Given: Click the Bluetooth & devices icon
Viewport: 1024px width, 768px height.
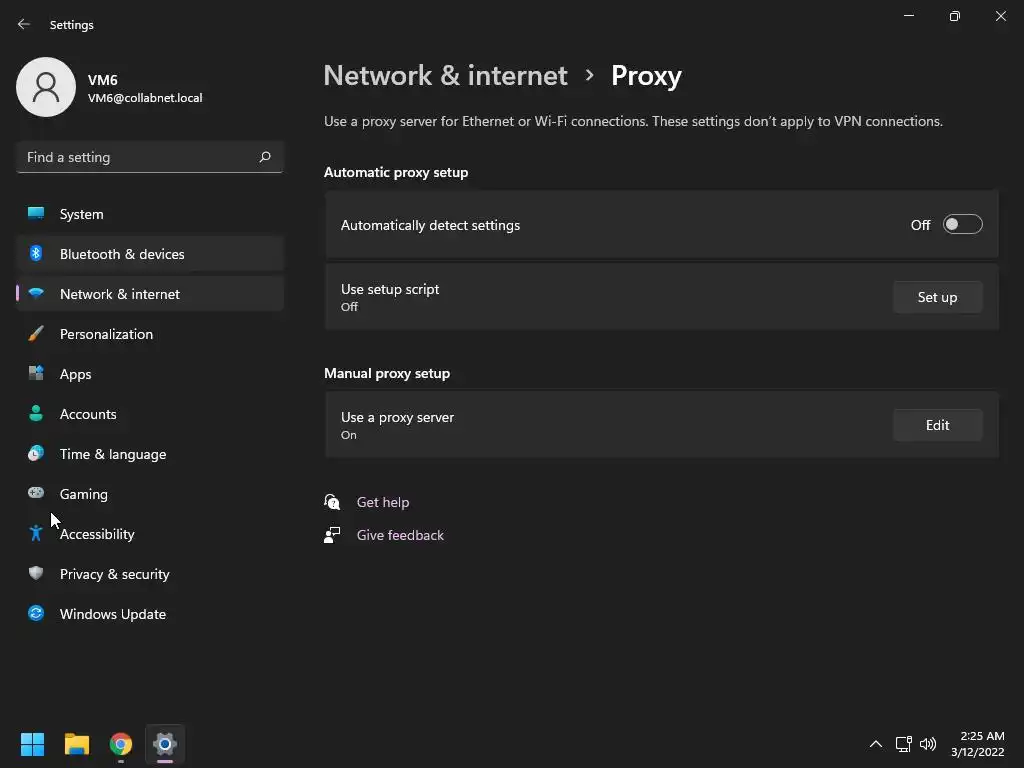Looking at the screenshot, I should point(36,254).
